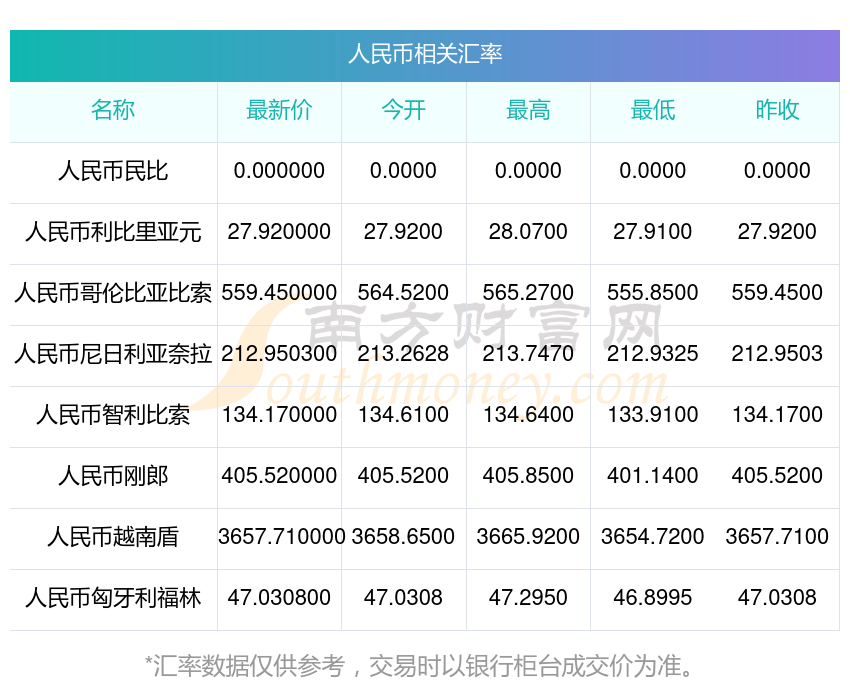The width and height of the screenshot is (850, 698).
Task: Click the 564.5200 opening value
Action: tap(403, 293)
